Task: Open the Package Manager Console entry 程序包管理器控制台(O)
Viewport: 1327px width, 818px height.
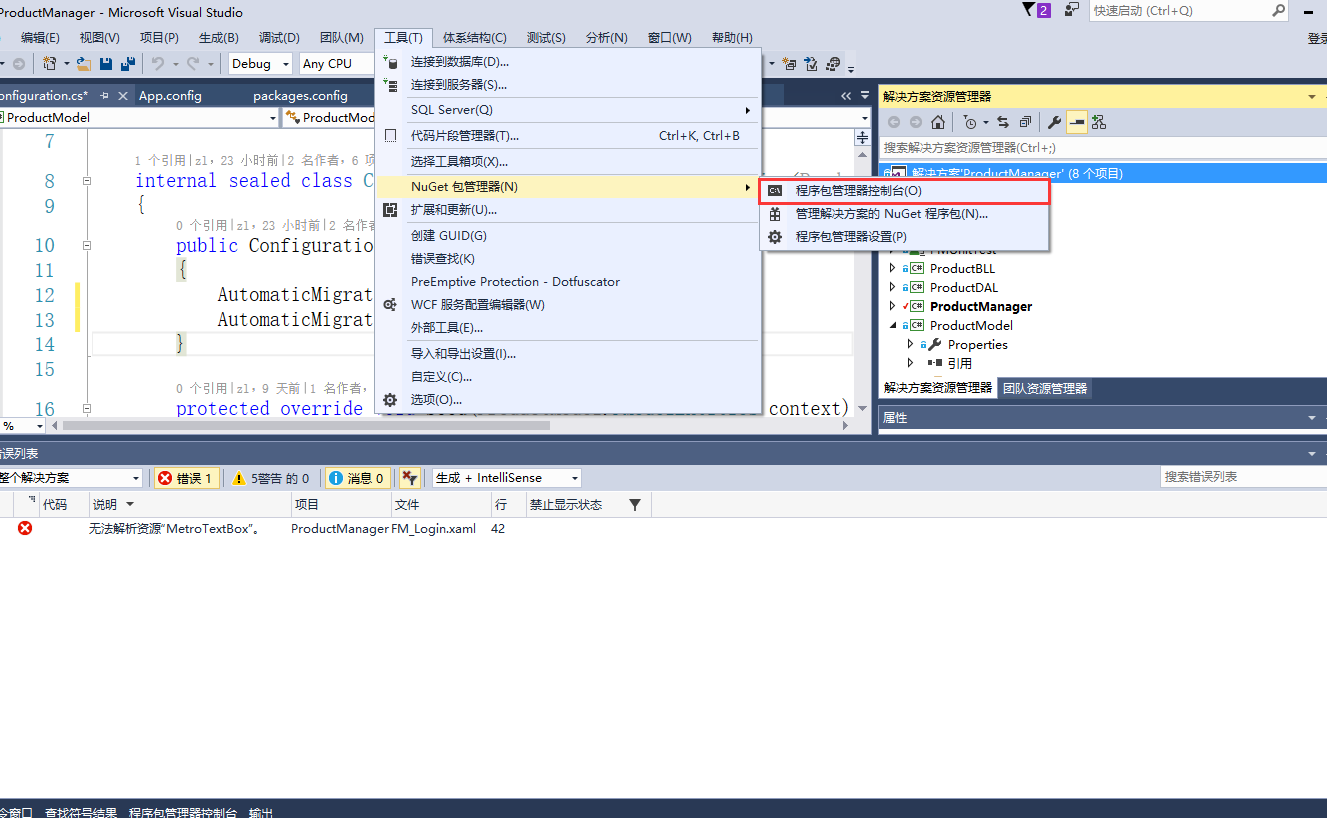Action: (905, 190)
